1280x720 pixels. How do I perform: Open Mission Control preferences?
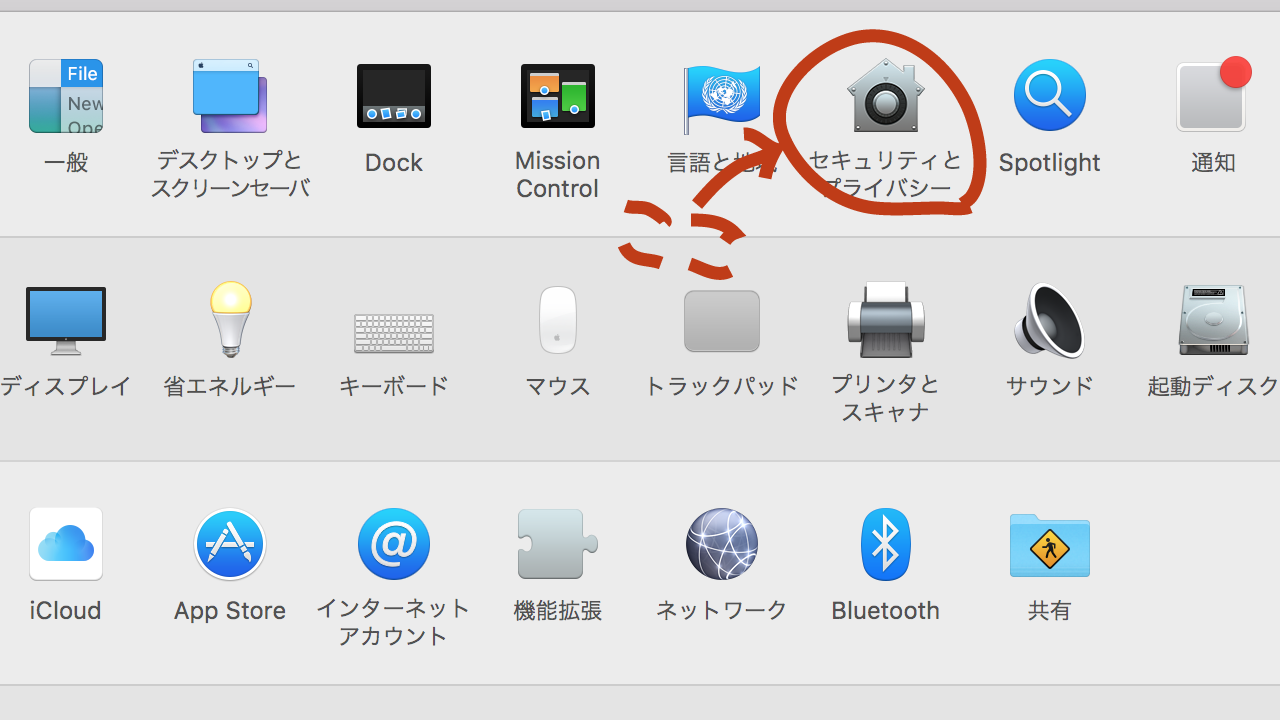tap(558, 96)
